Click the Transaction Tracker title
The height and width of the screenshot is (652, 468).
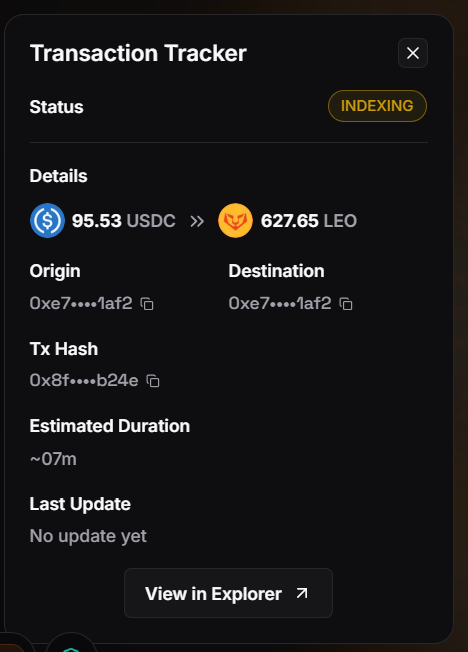coord(138,53)
